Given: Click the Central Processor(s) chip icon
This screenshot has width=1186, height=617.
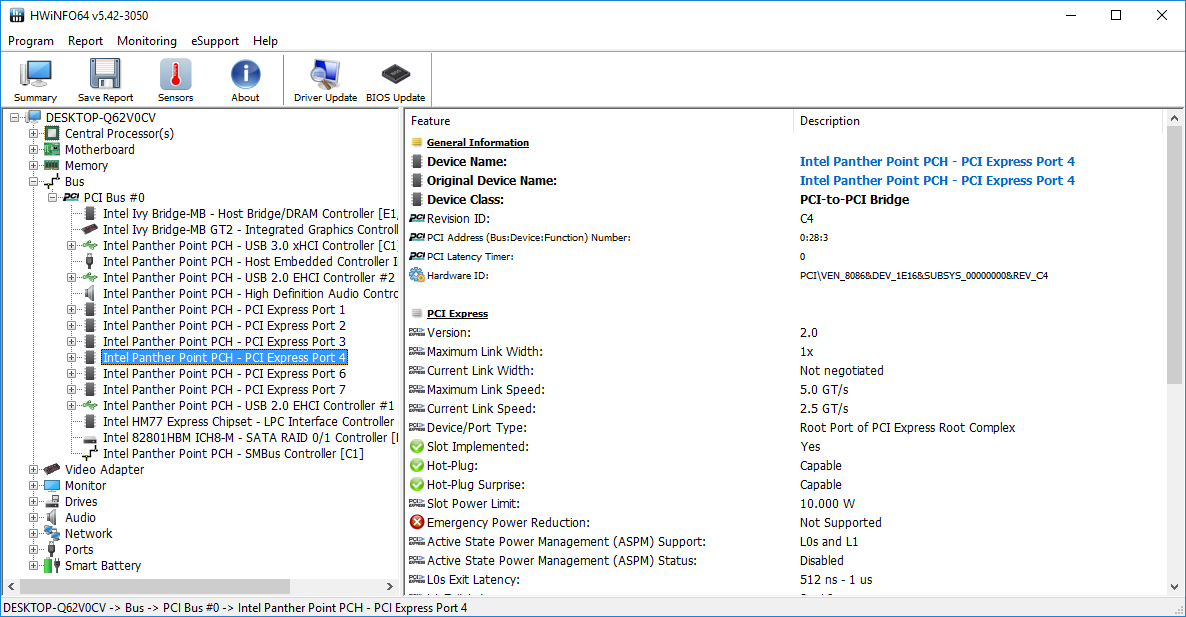Looking at the screenshot, I should click(x=52, y=134).
